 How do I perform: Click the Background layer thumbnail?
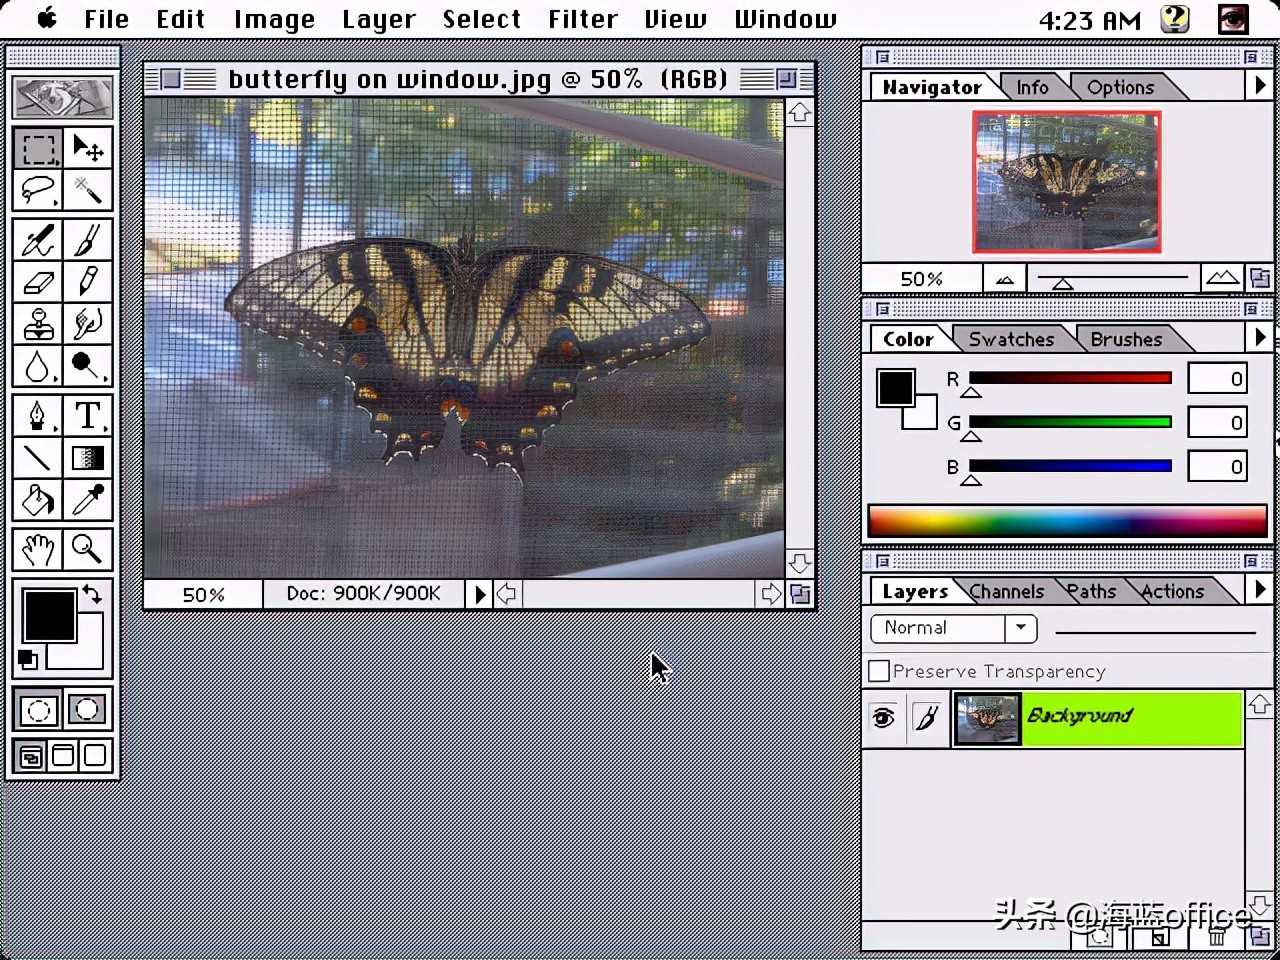point(987,717)
